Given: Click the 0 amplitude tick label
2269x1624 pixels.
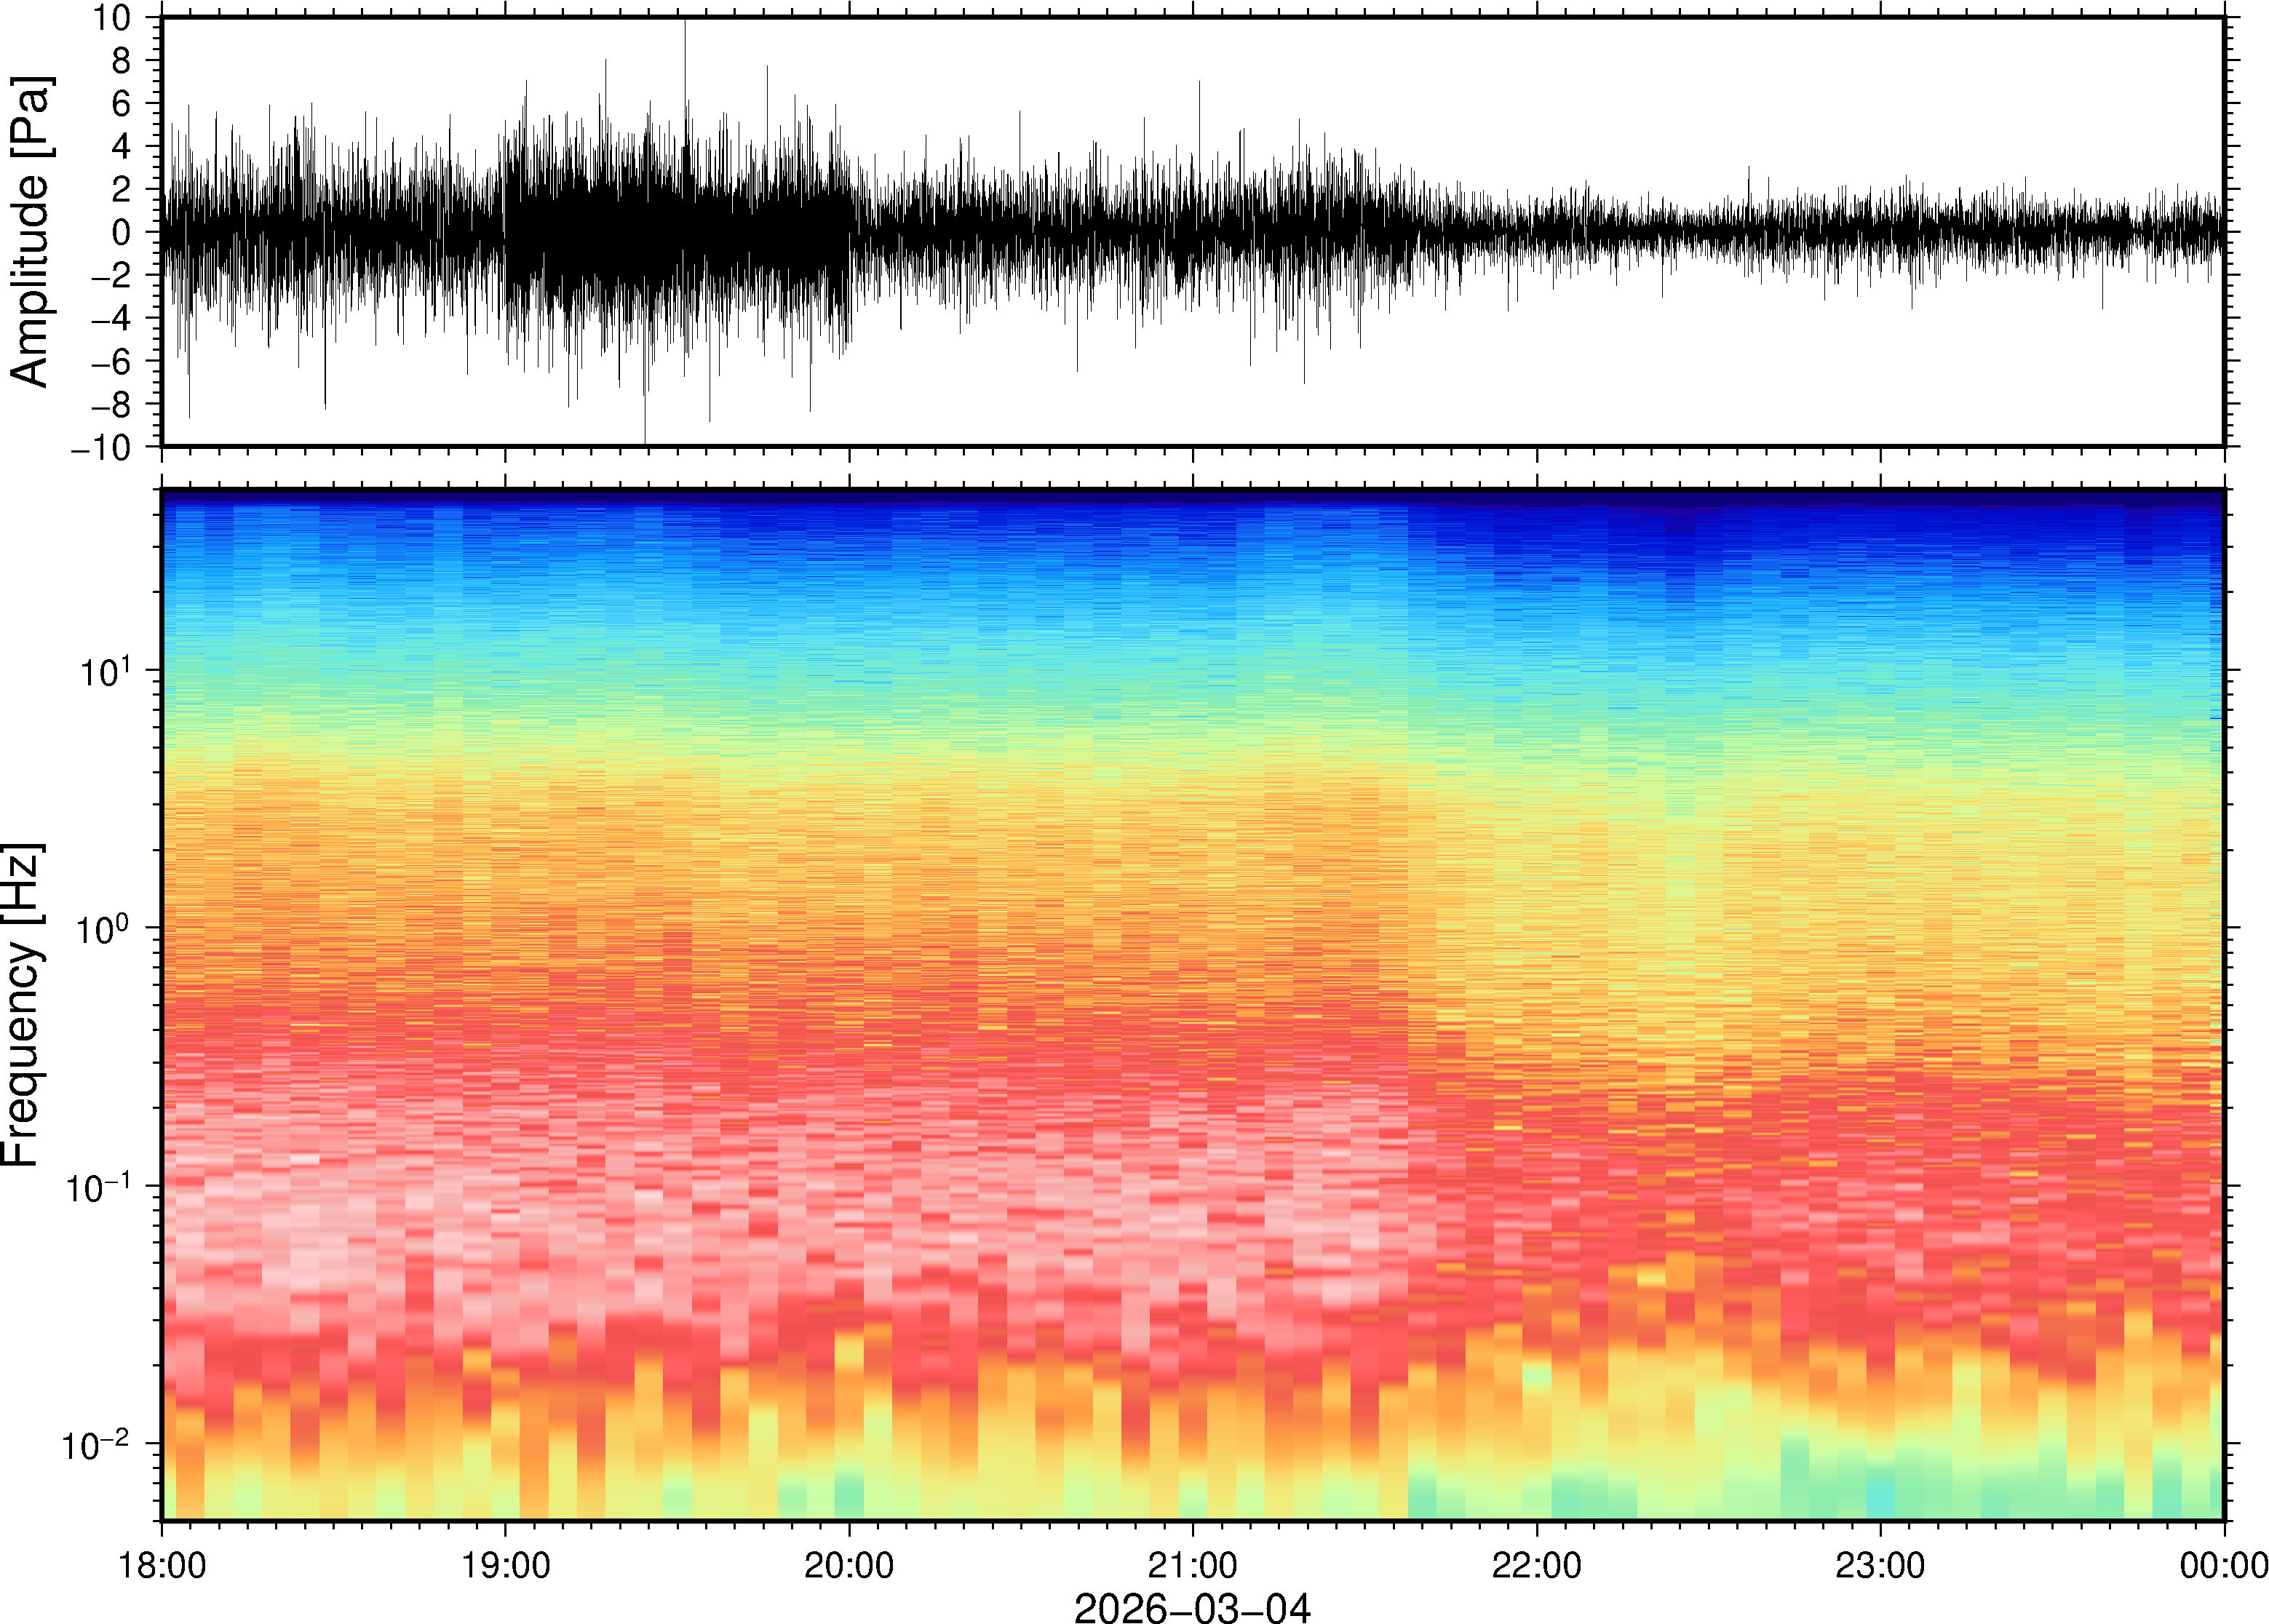Looking at the screenshot, I should pos(122,233).
